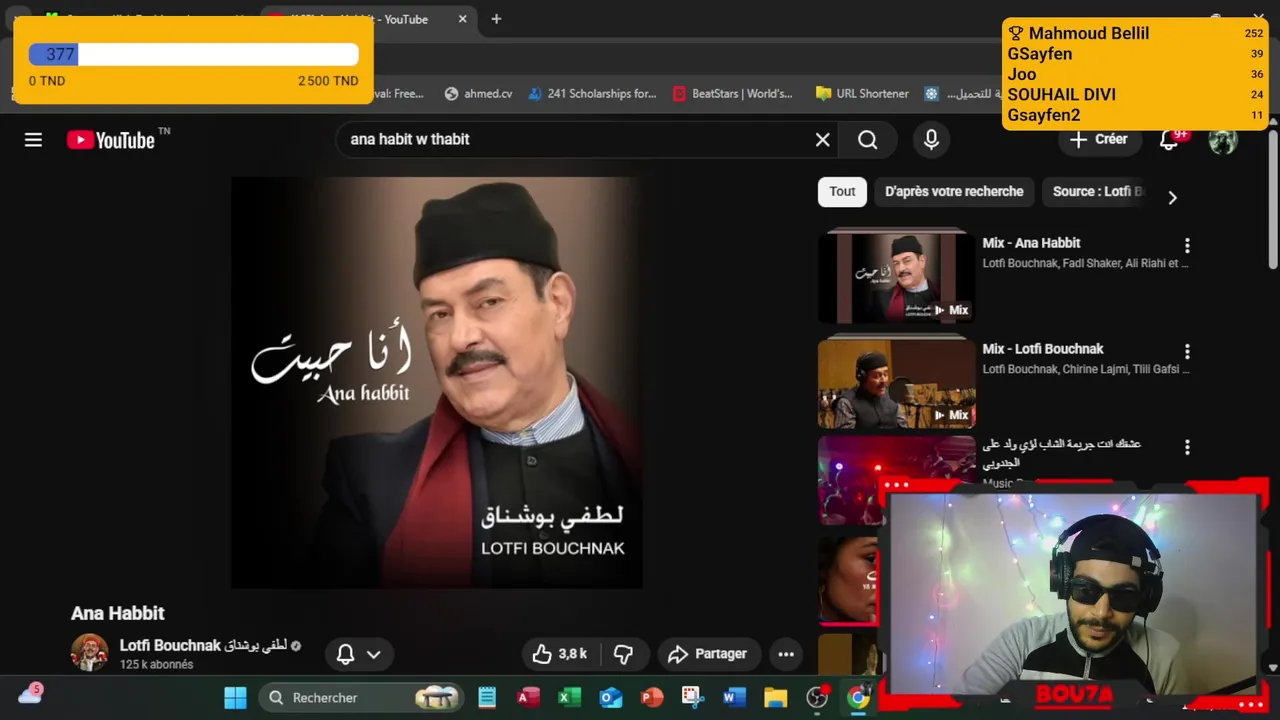Start voice search with the microphone
This screenshot has width=1280, height=720.
[x=931, y=140]
